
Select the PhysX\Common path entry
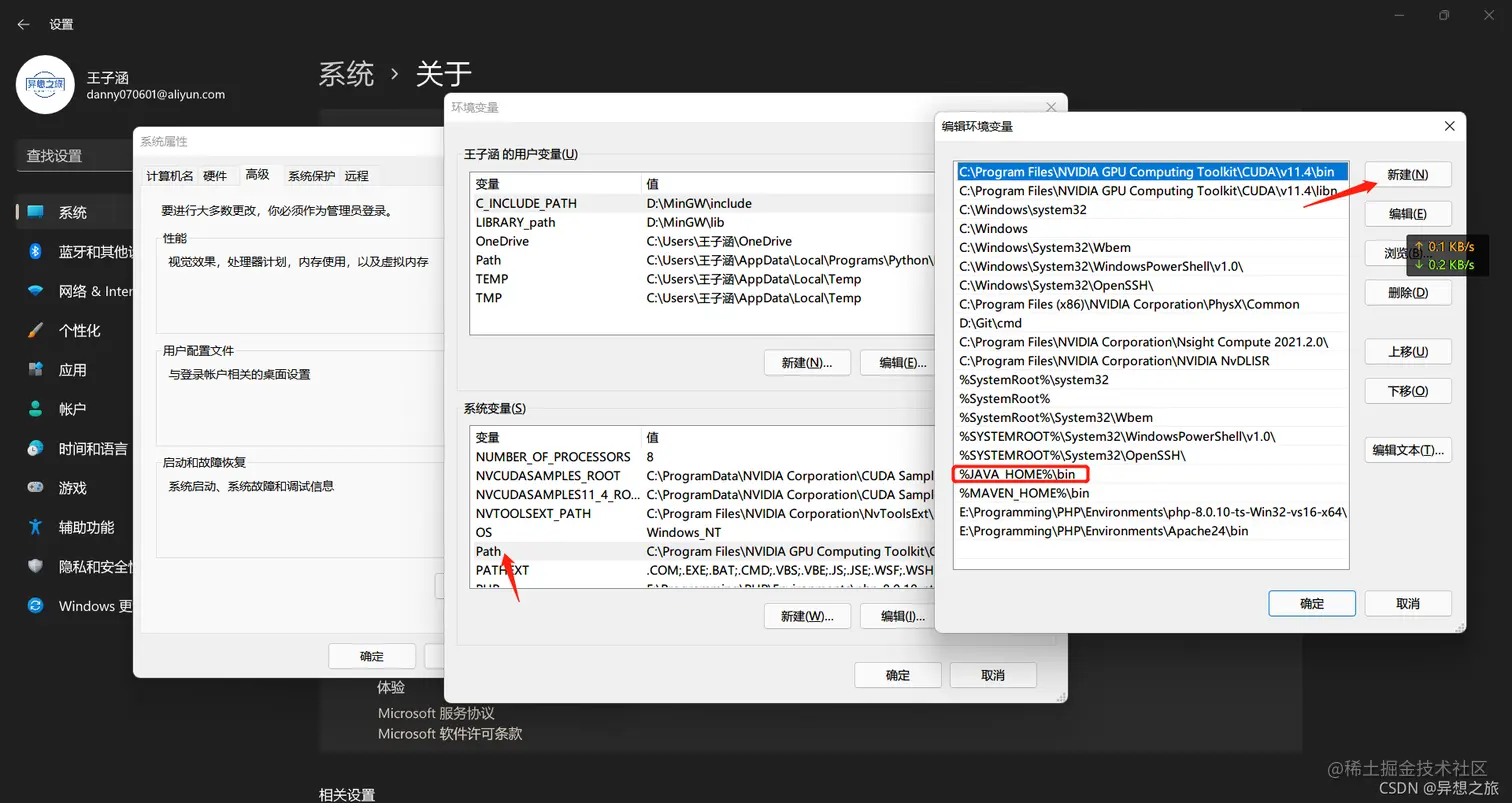1151,304
